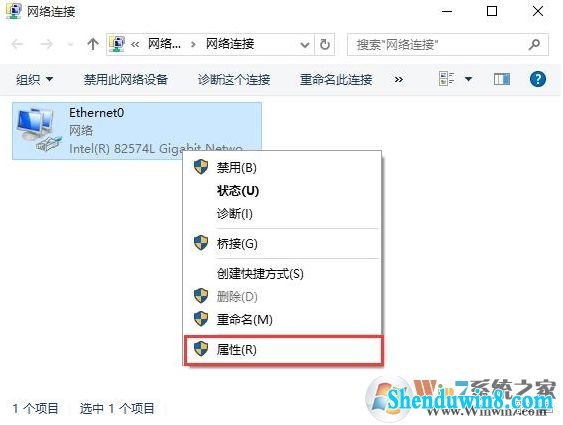Screen dimensions: 563x425
Task: Toggle the preview pane icon
Action: [x=502, y=79]
